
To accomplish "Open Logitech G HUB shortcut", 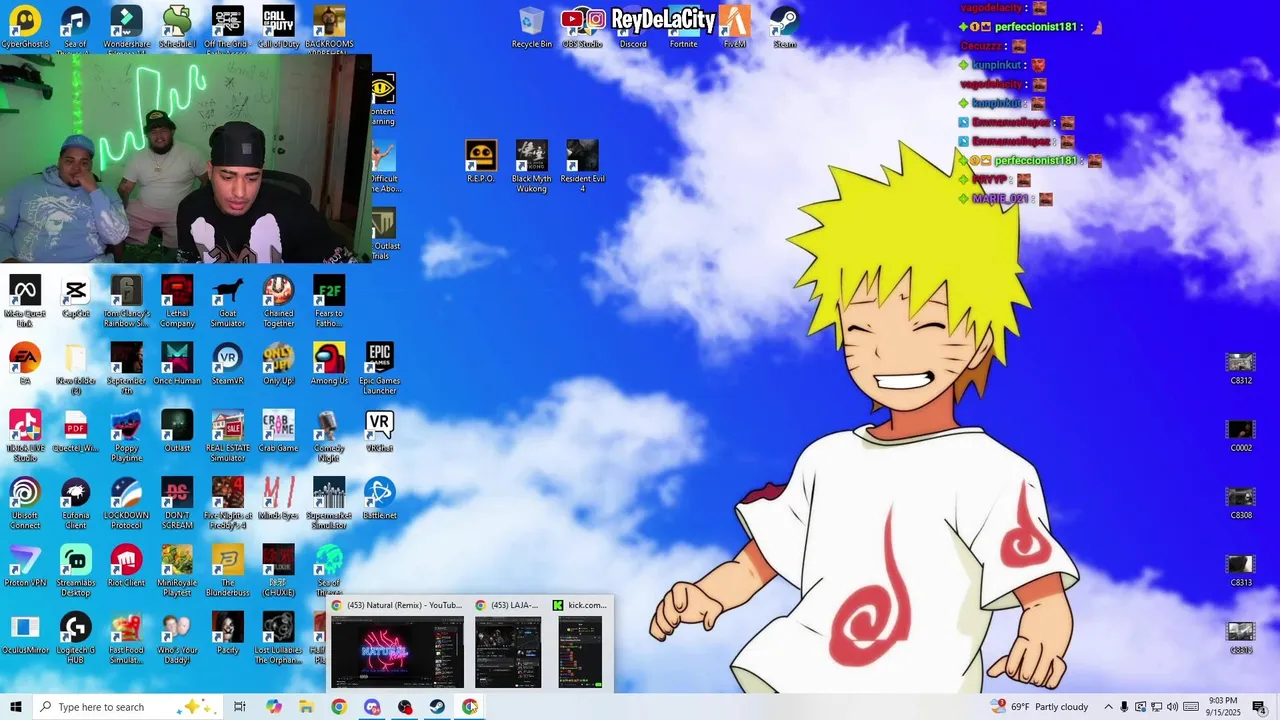I will [76, 639].
